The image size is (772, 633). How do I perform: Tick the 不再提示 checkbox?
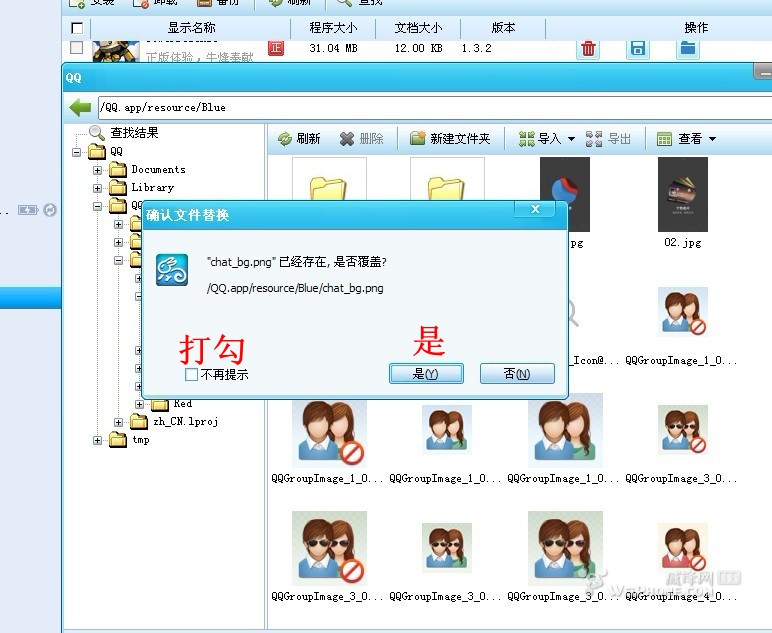[191, 375]
